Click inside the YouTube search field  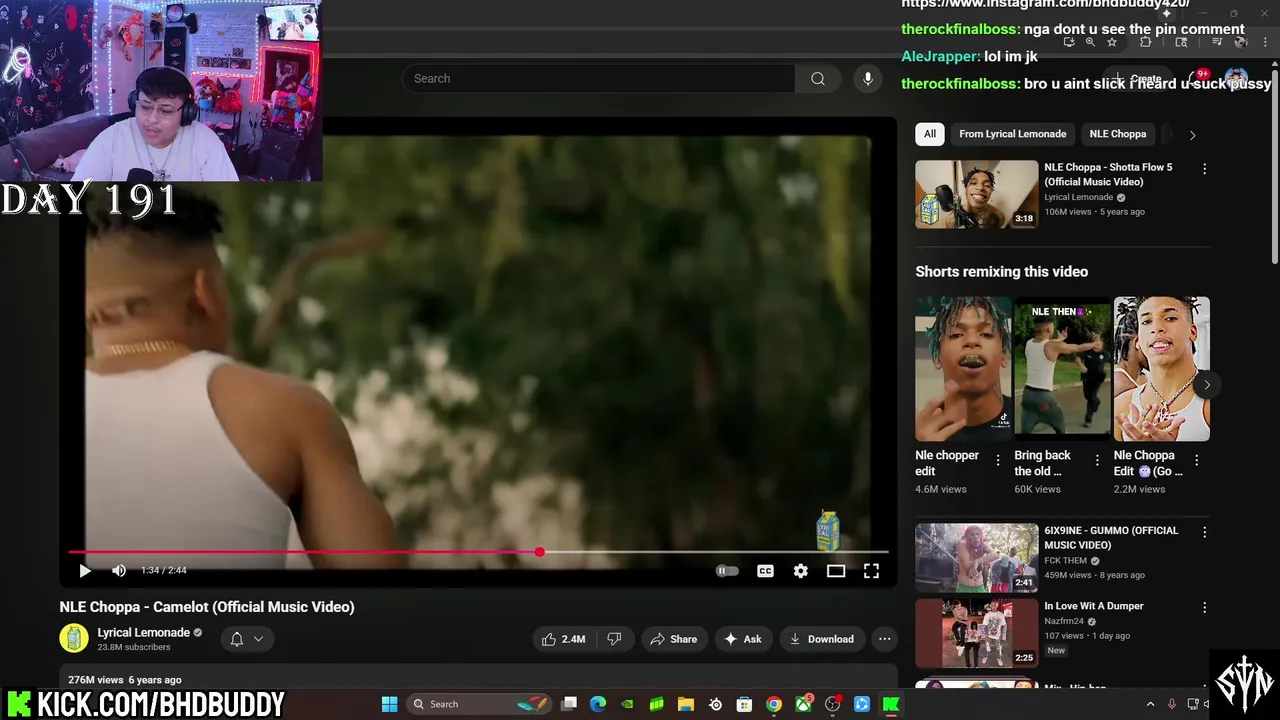598,78
